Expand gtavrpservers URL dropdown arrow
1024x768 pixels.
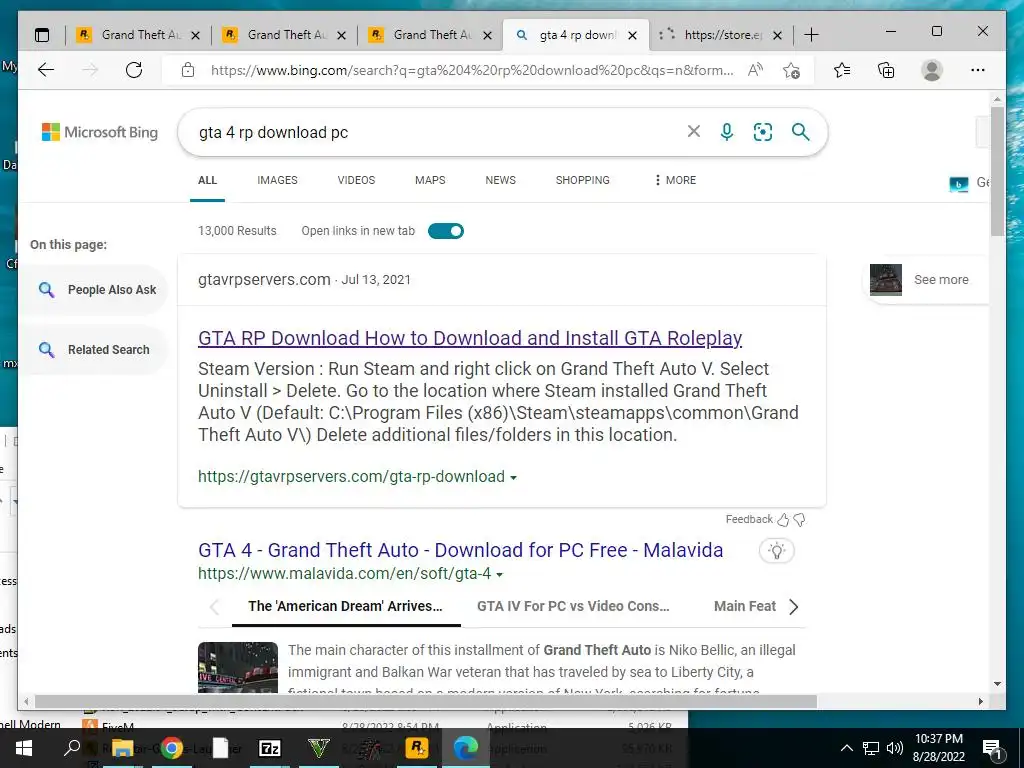513,478
